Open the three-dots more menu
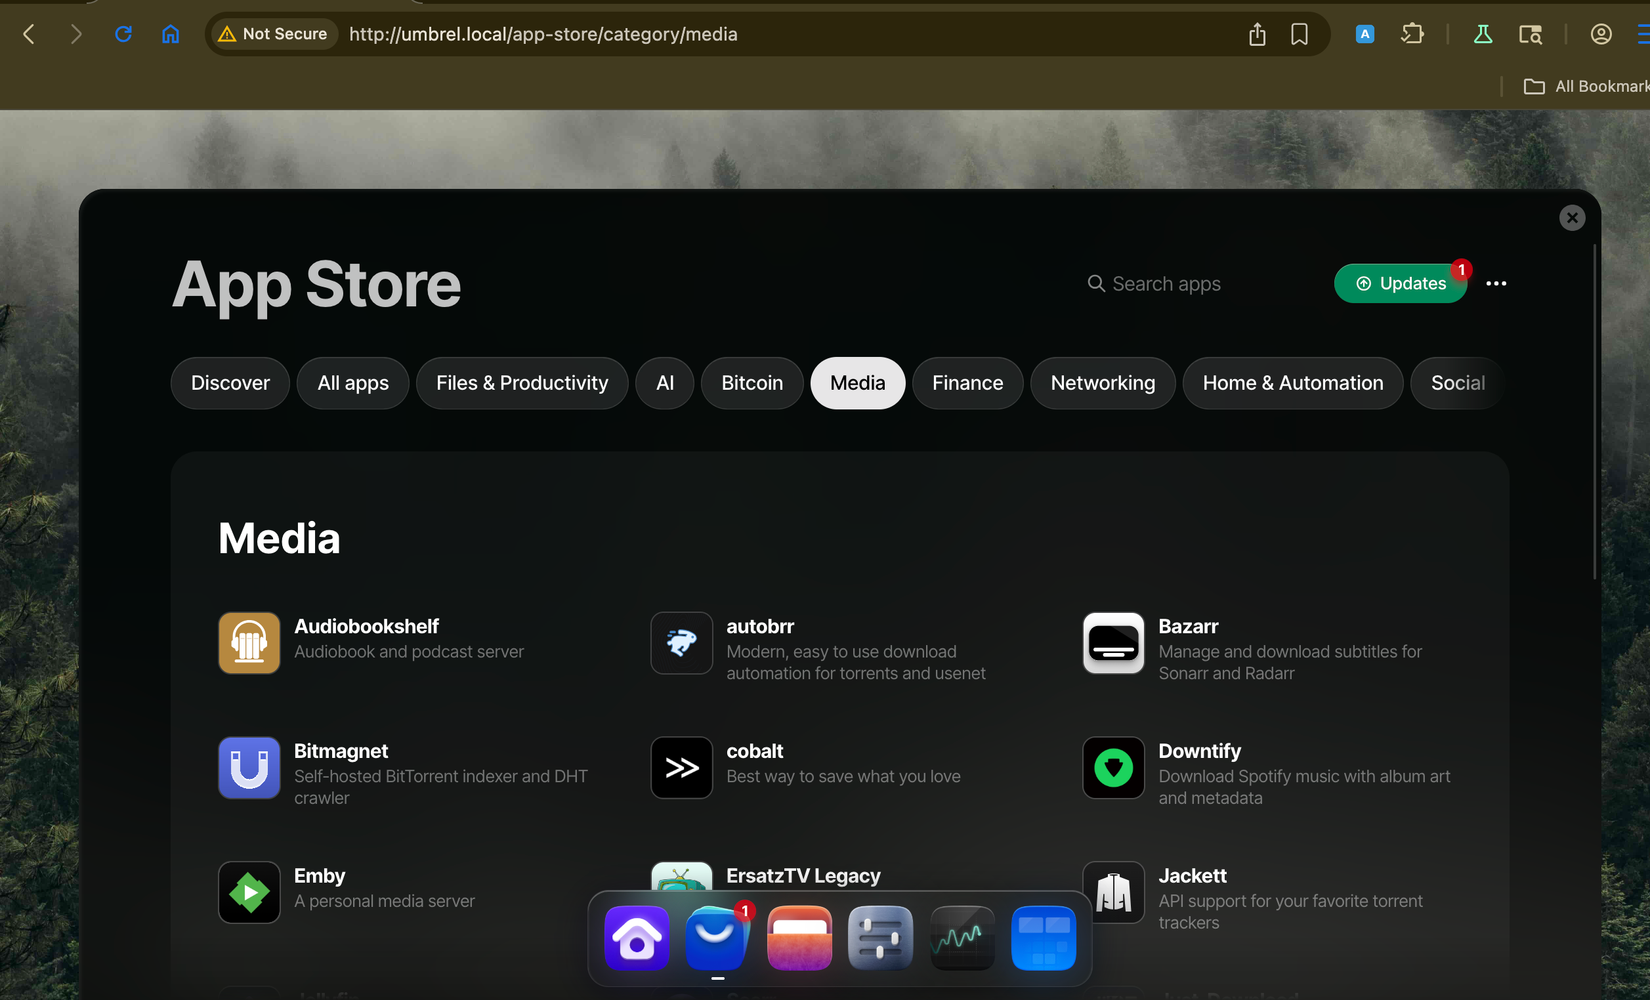 click(x=1496, y=284)
